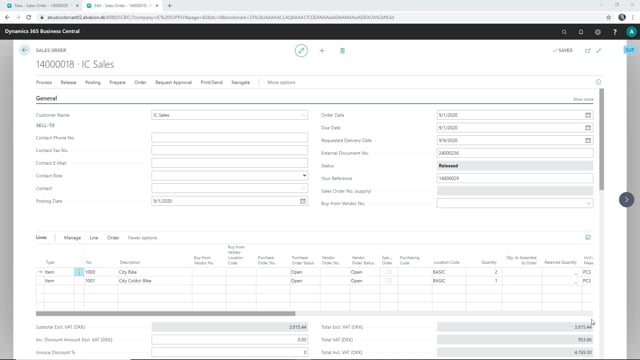Image resolution: width=640 pixels, height=360 pixels.
Task: Reload the browser page
Action: pos(29,17)
